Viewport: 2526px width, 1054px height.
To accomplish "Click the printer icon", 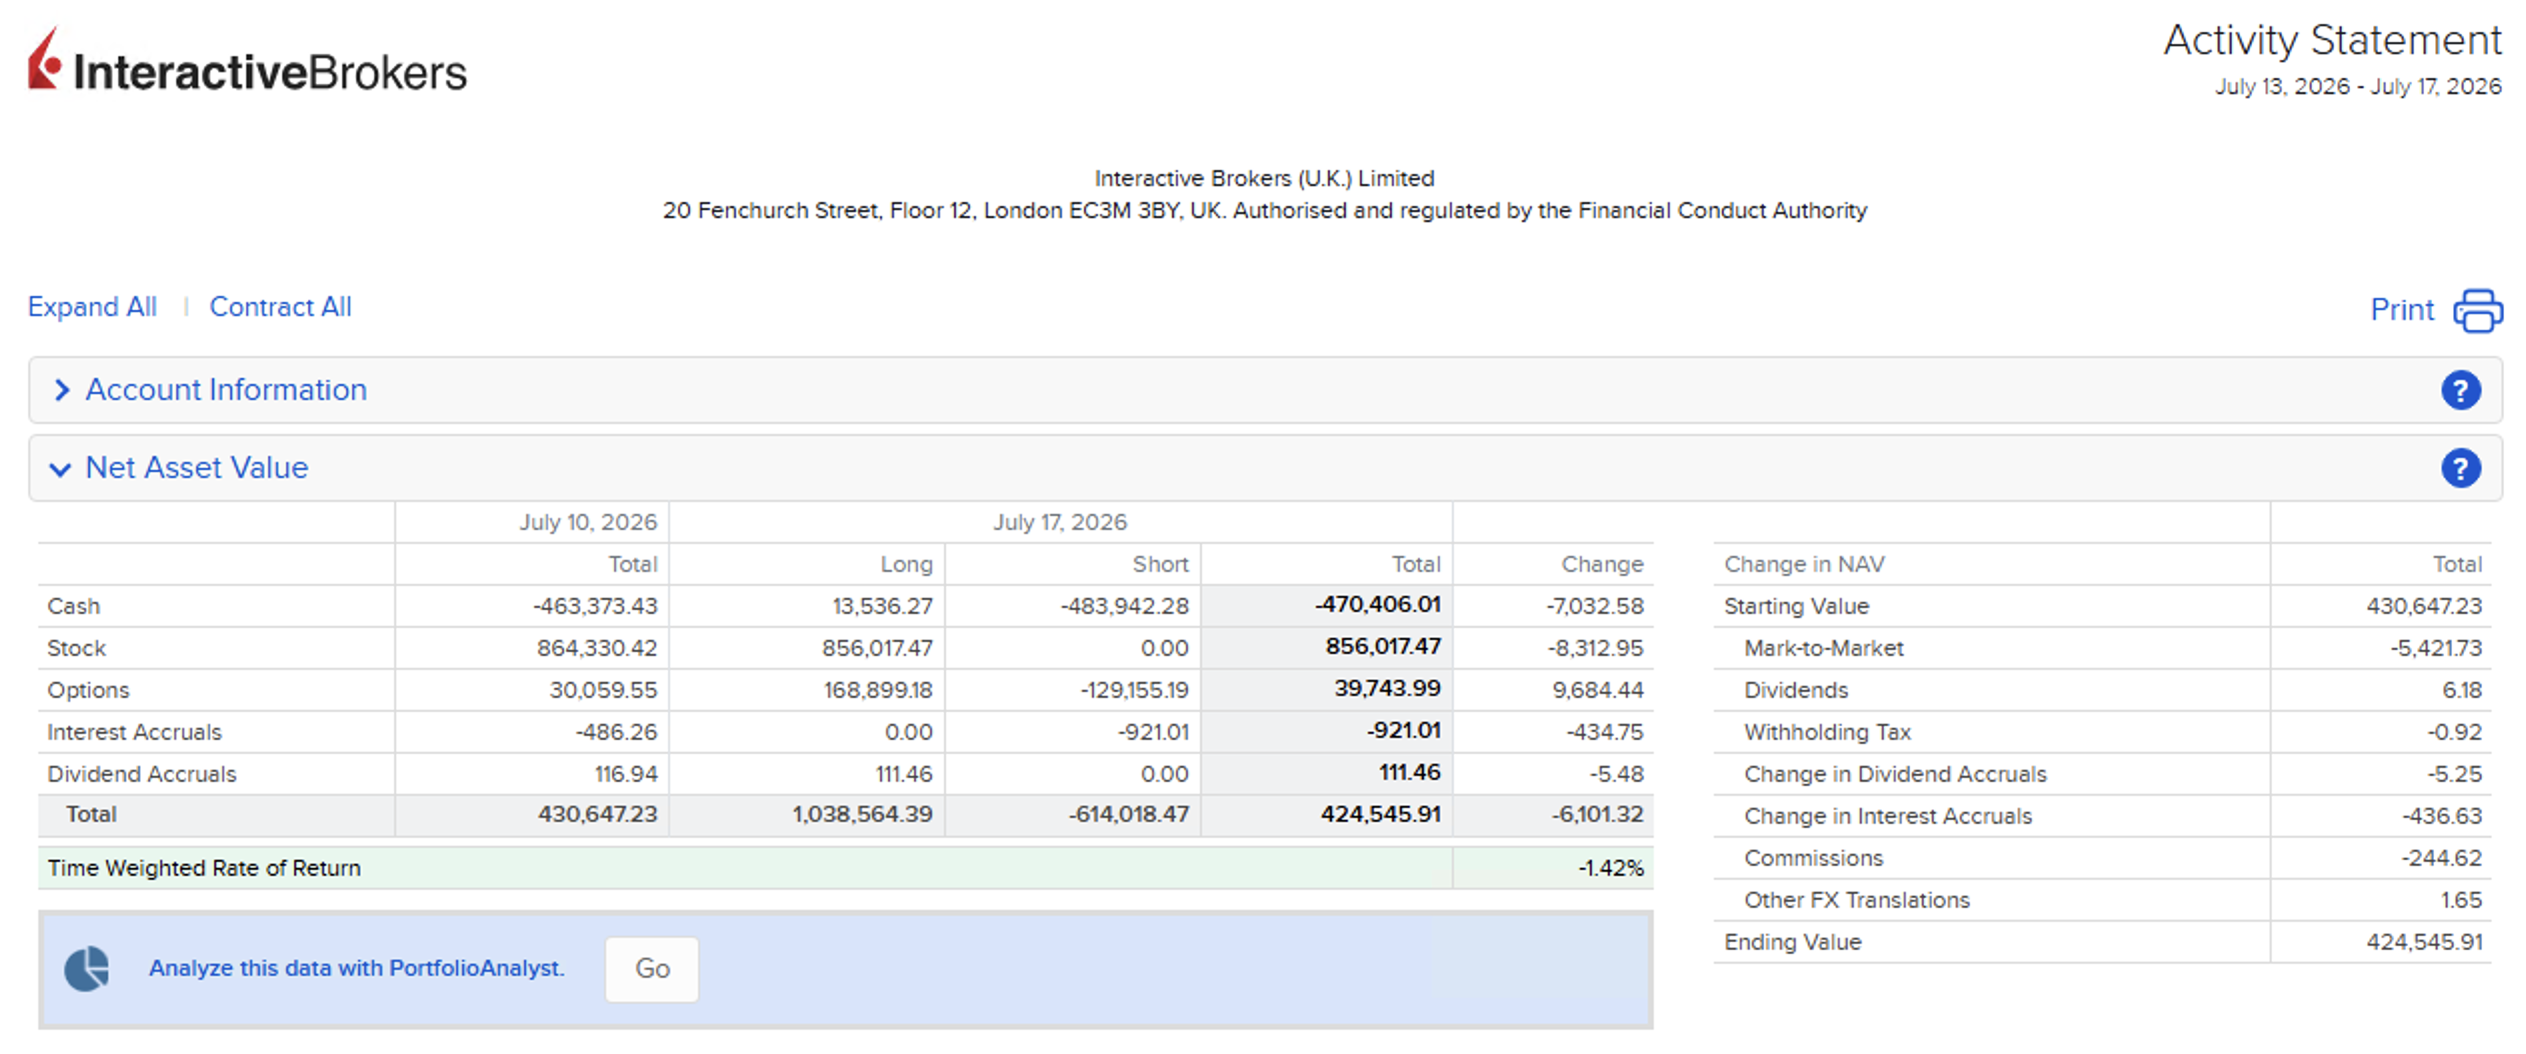I will coord(2477,310).
